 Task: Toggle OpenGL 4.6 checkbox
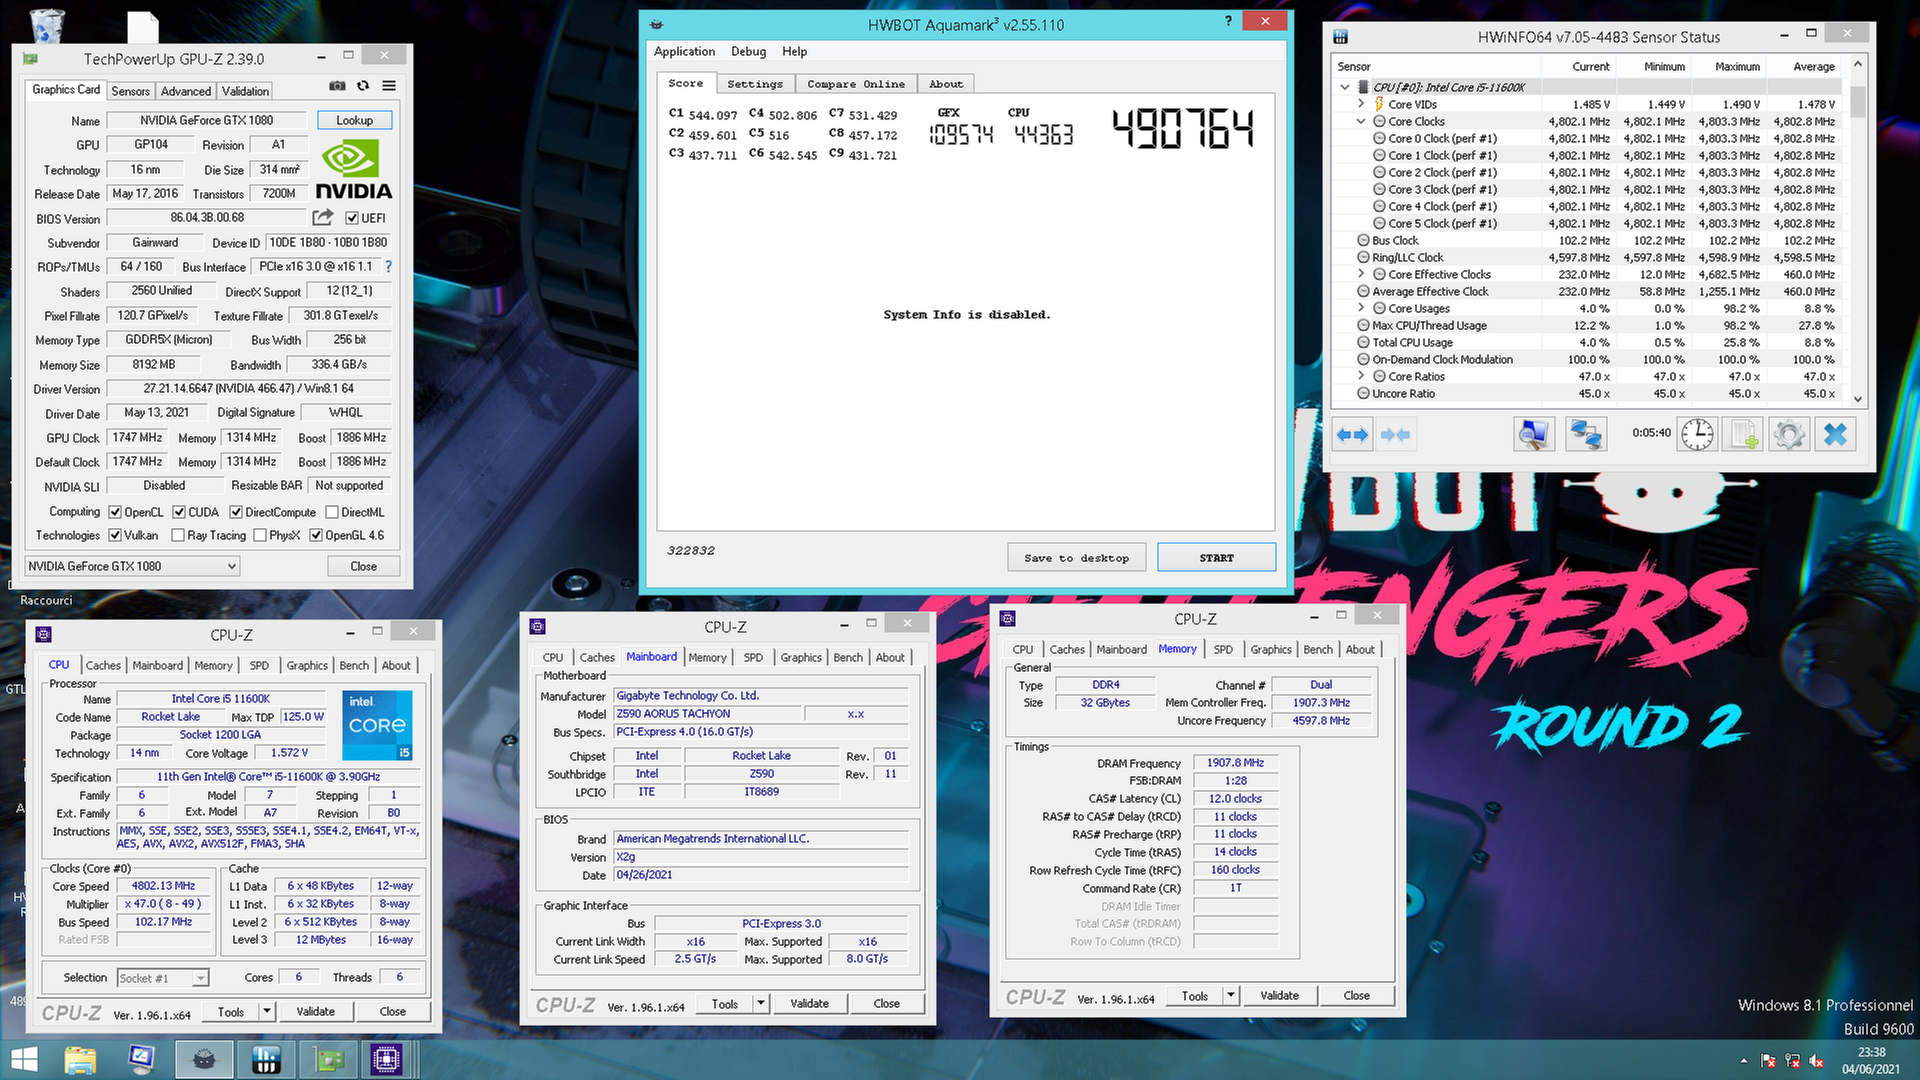tap(316, 535)
